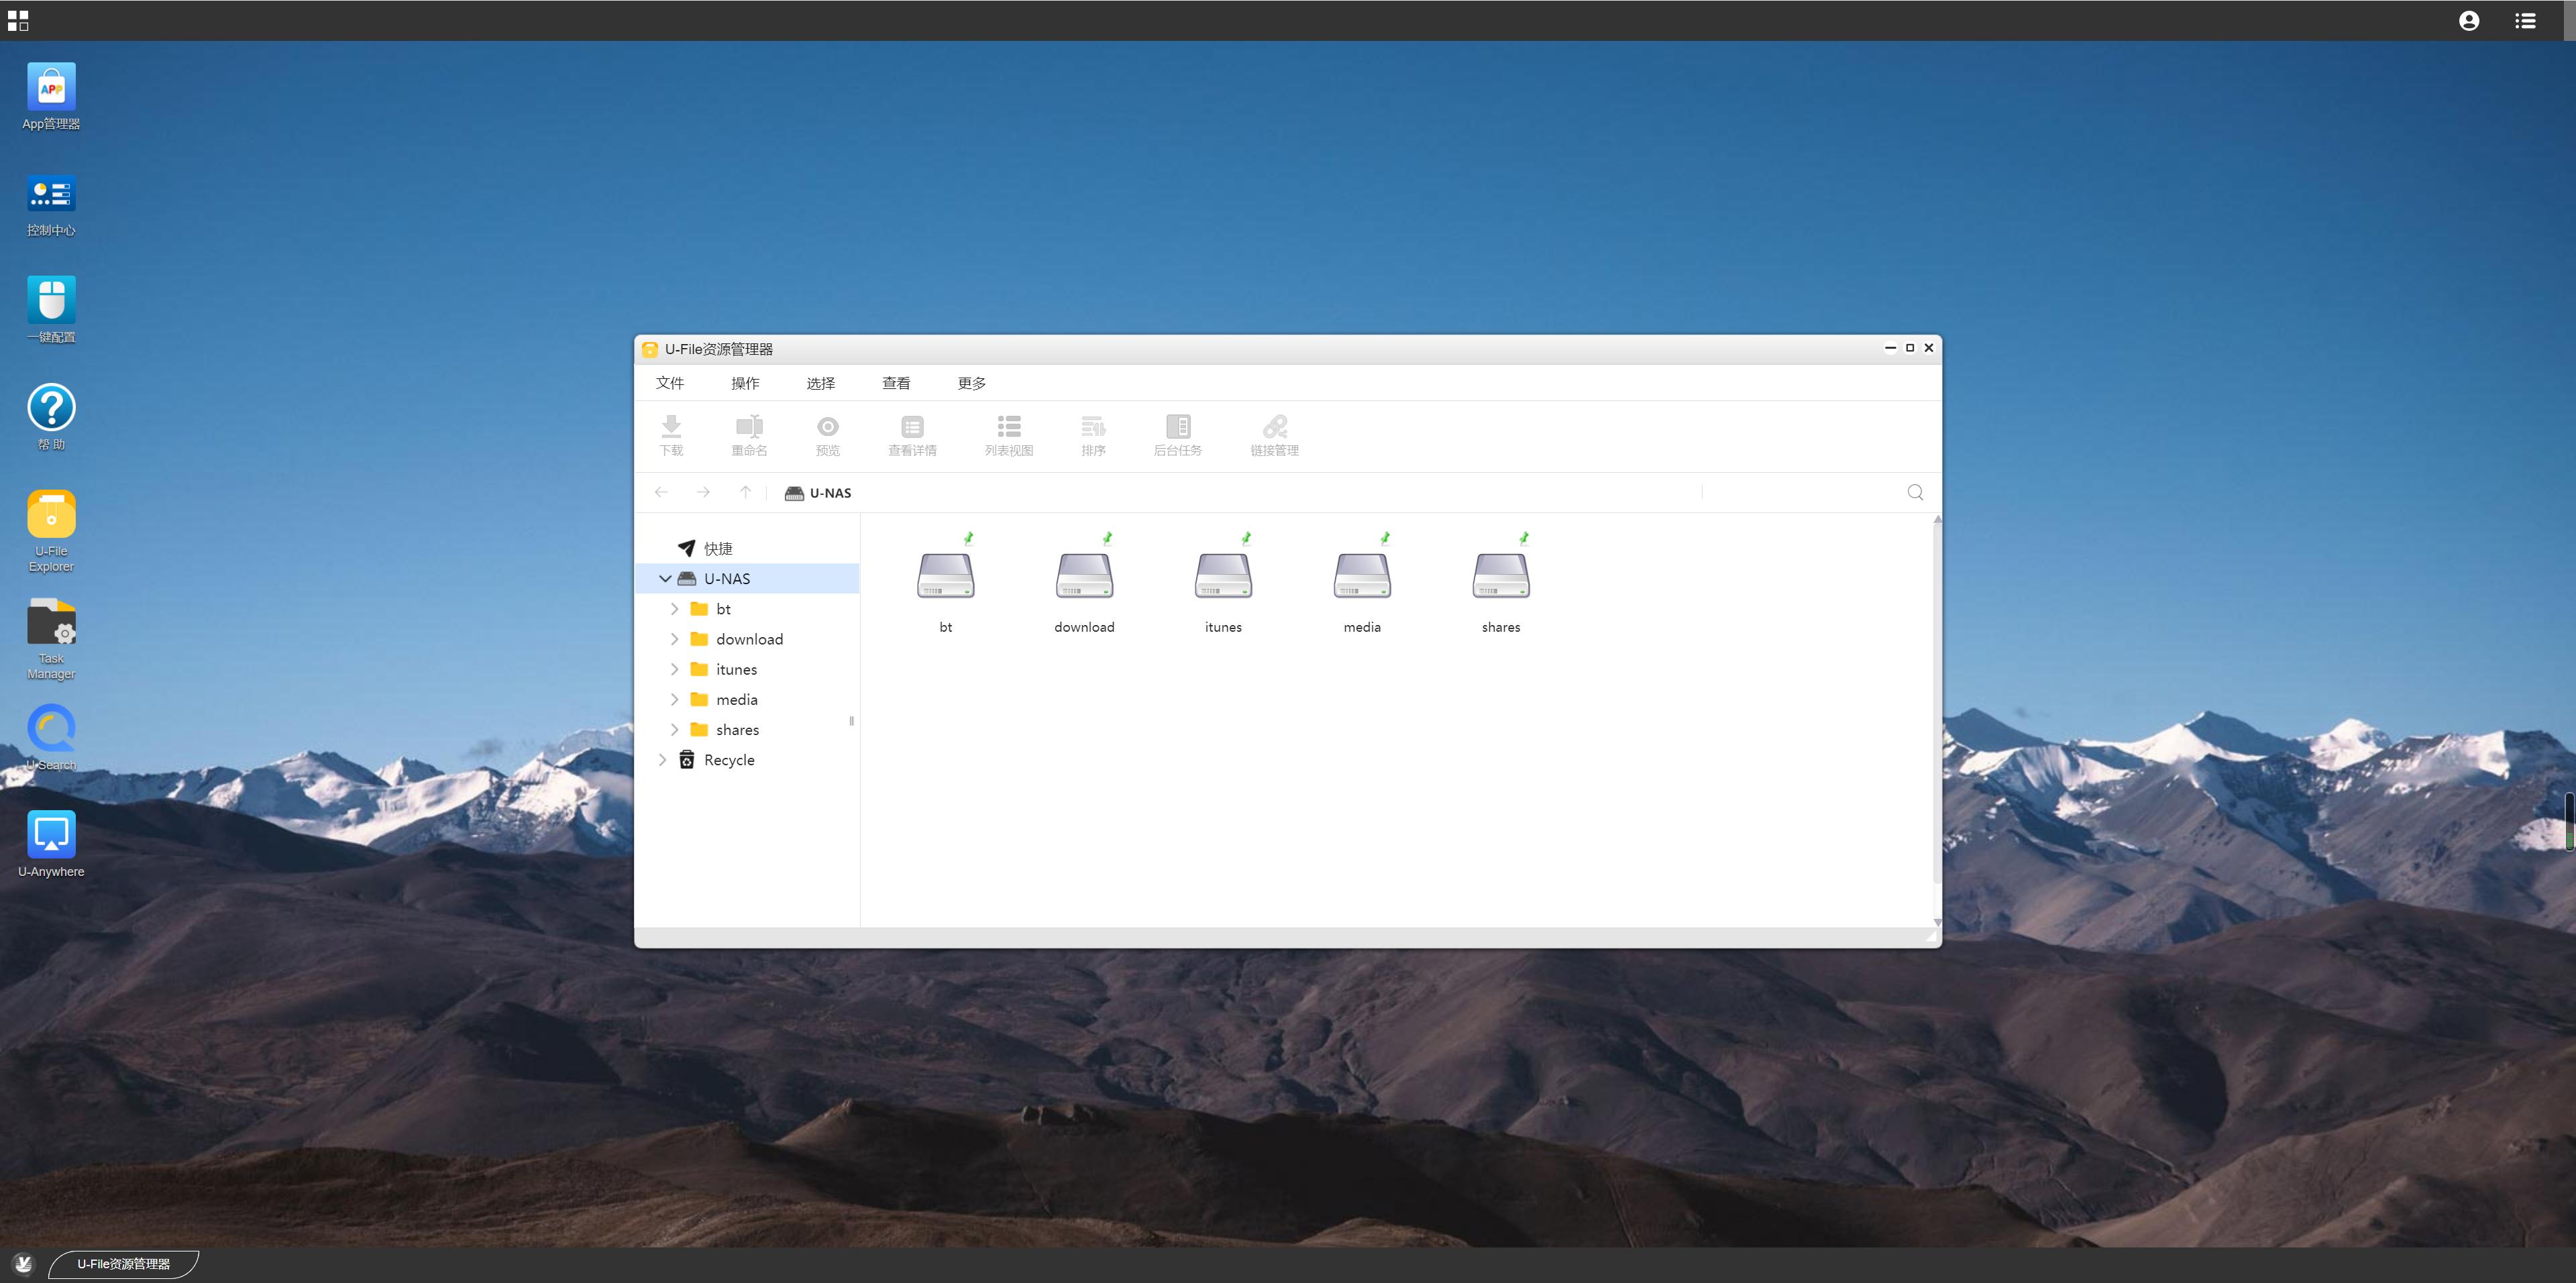Open Background Tasks toolbar icon
This screenshot has height=1283, width=2576.
(1177, 434)
